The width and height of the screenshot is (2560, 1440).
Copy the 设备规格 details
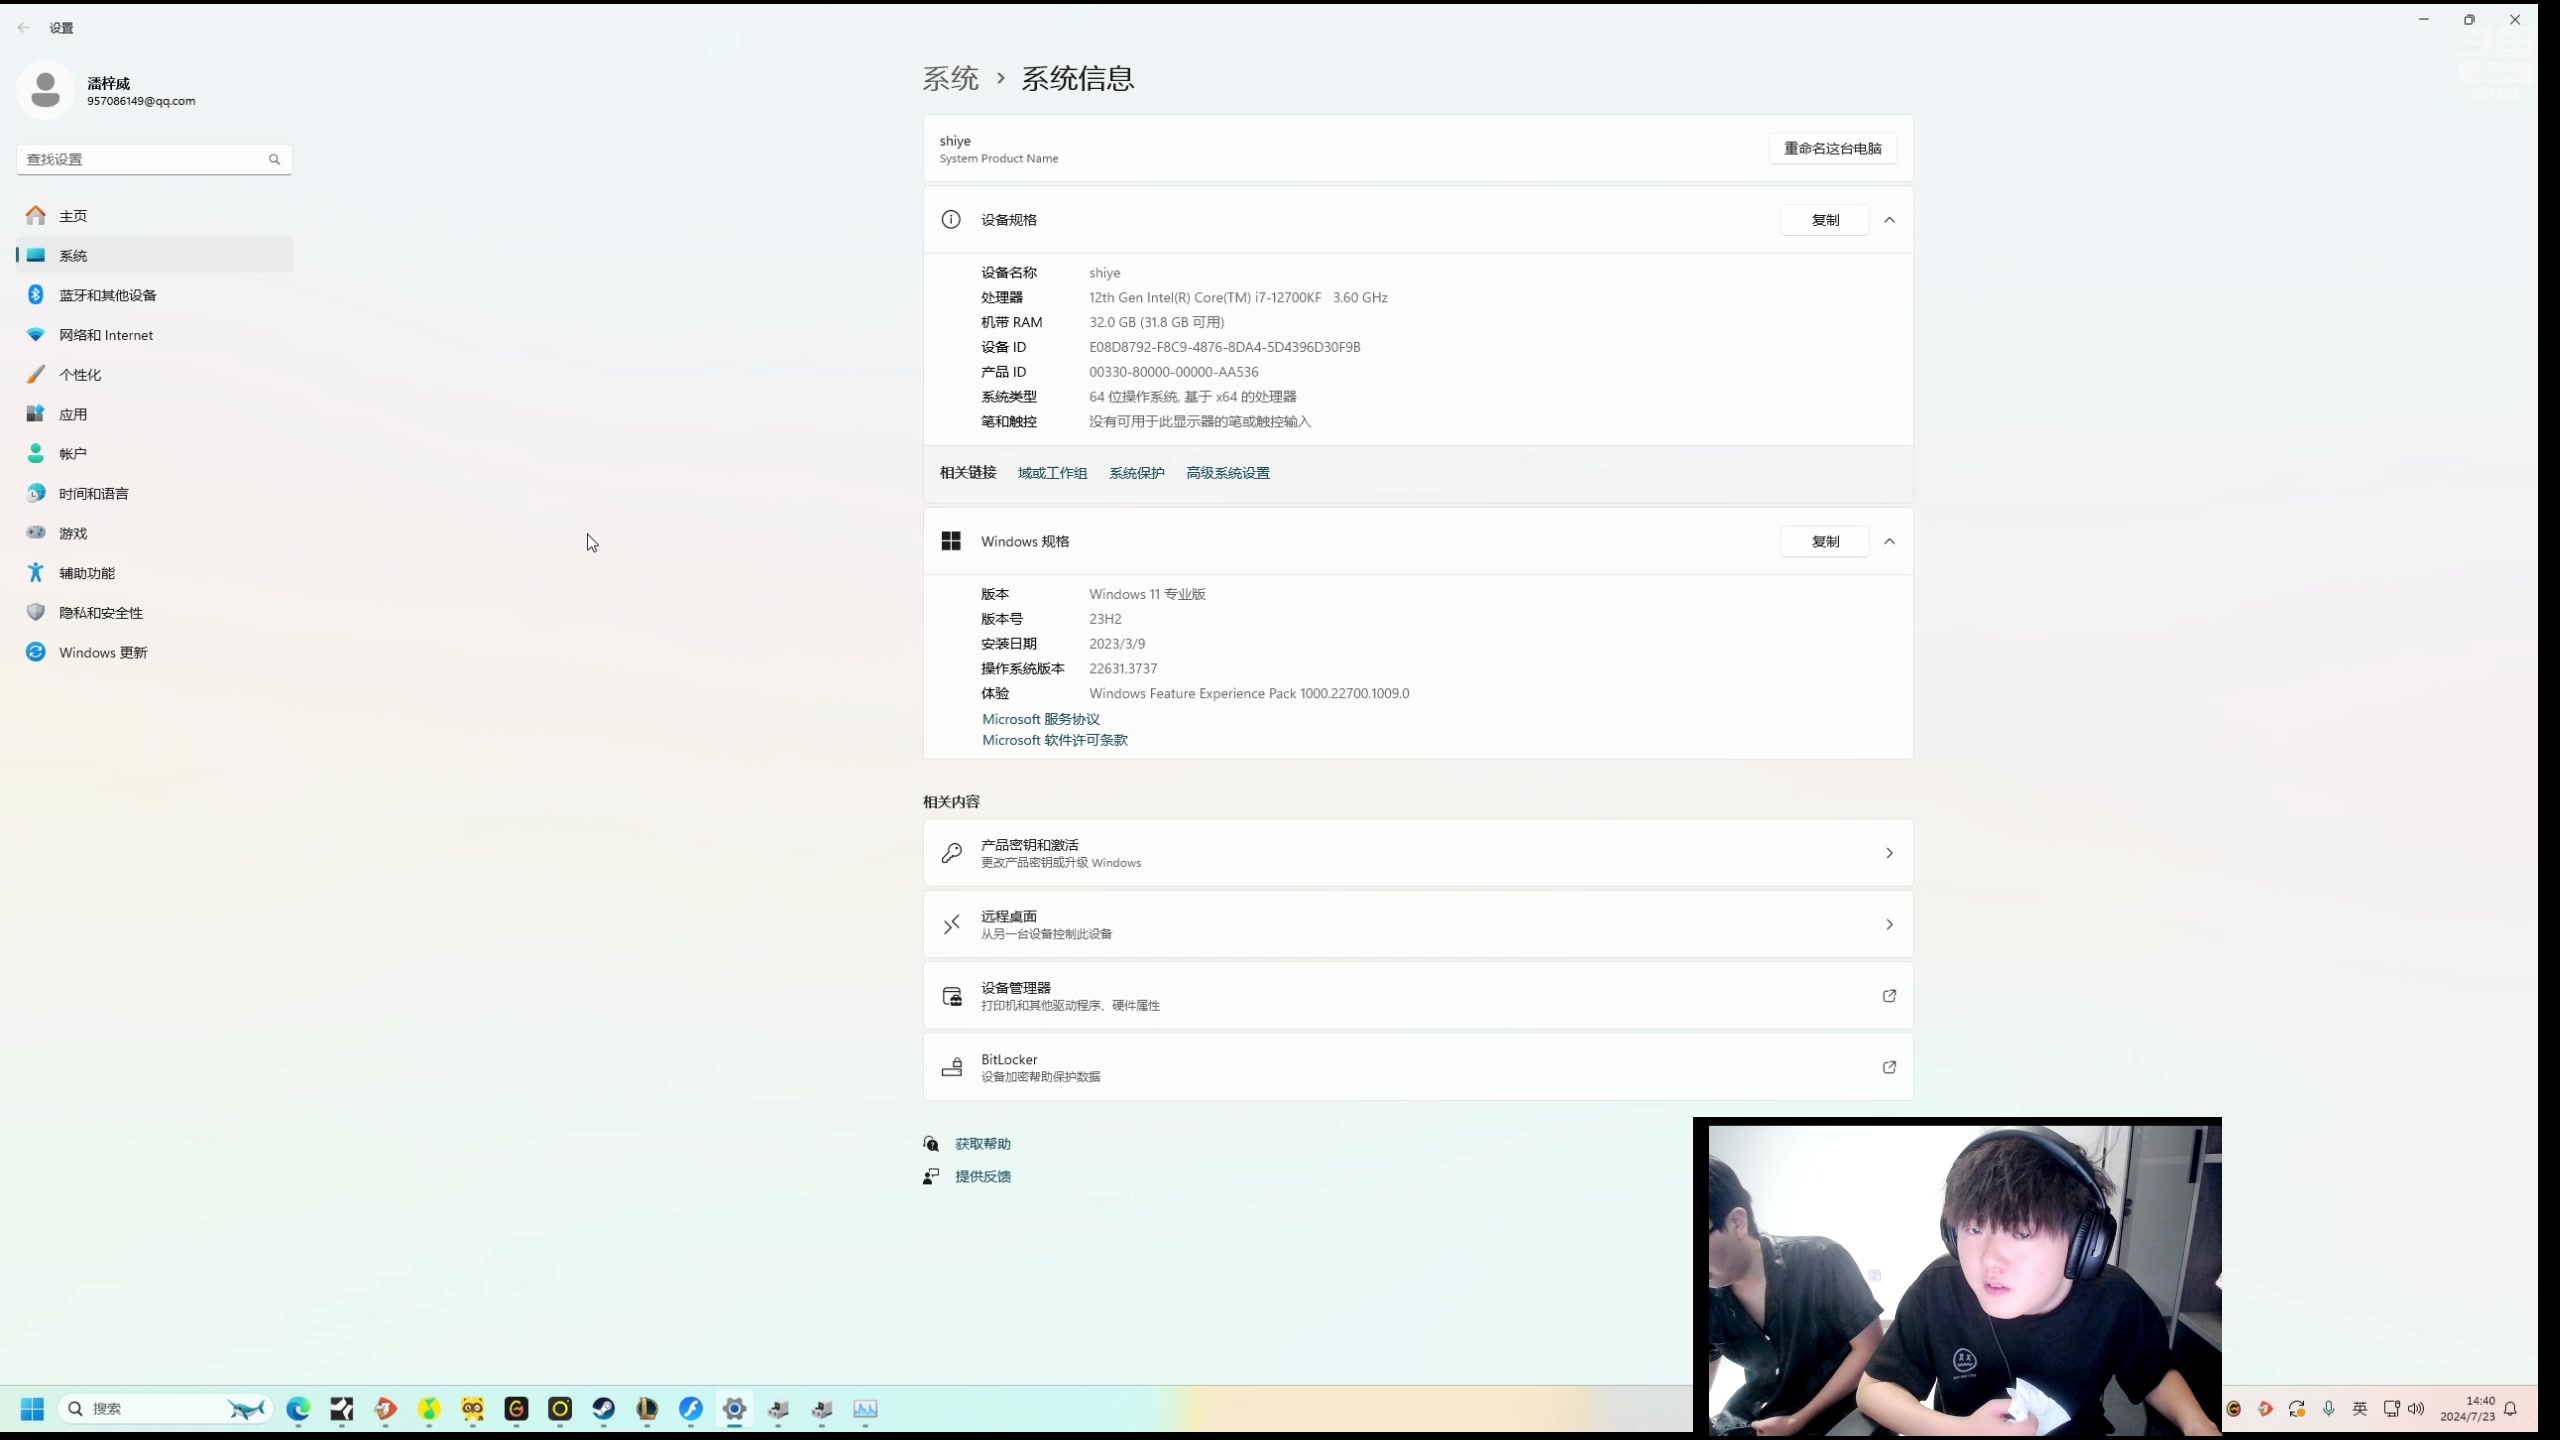point(1825,220)
